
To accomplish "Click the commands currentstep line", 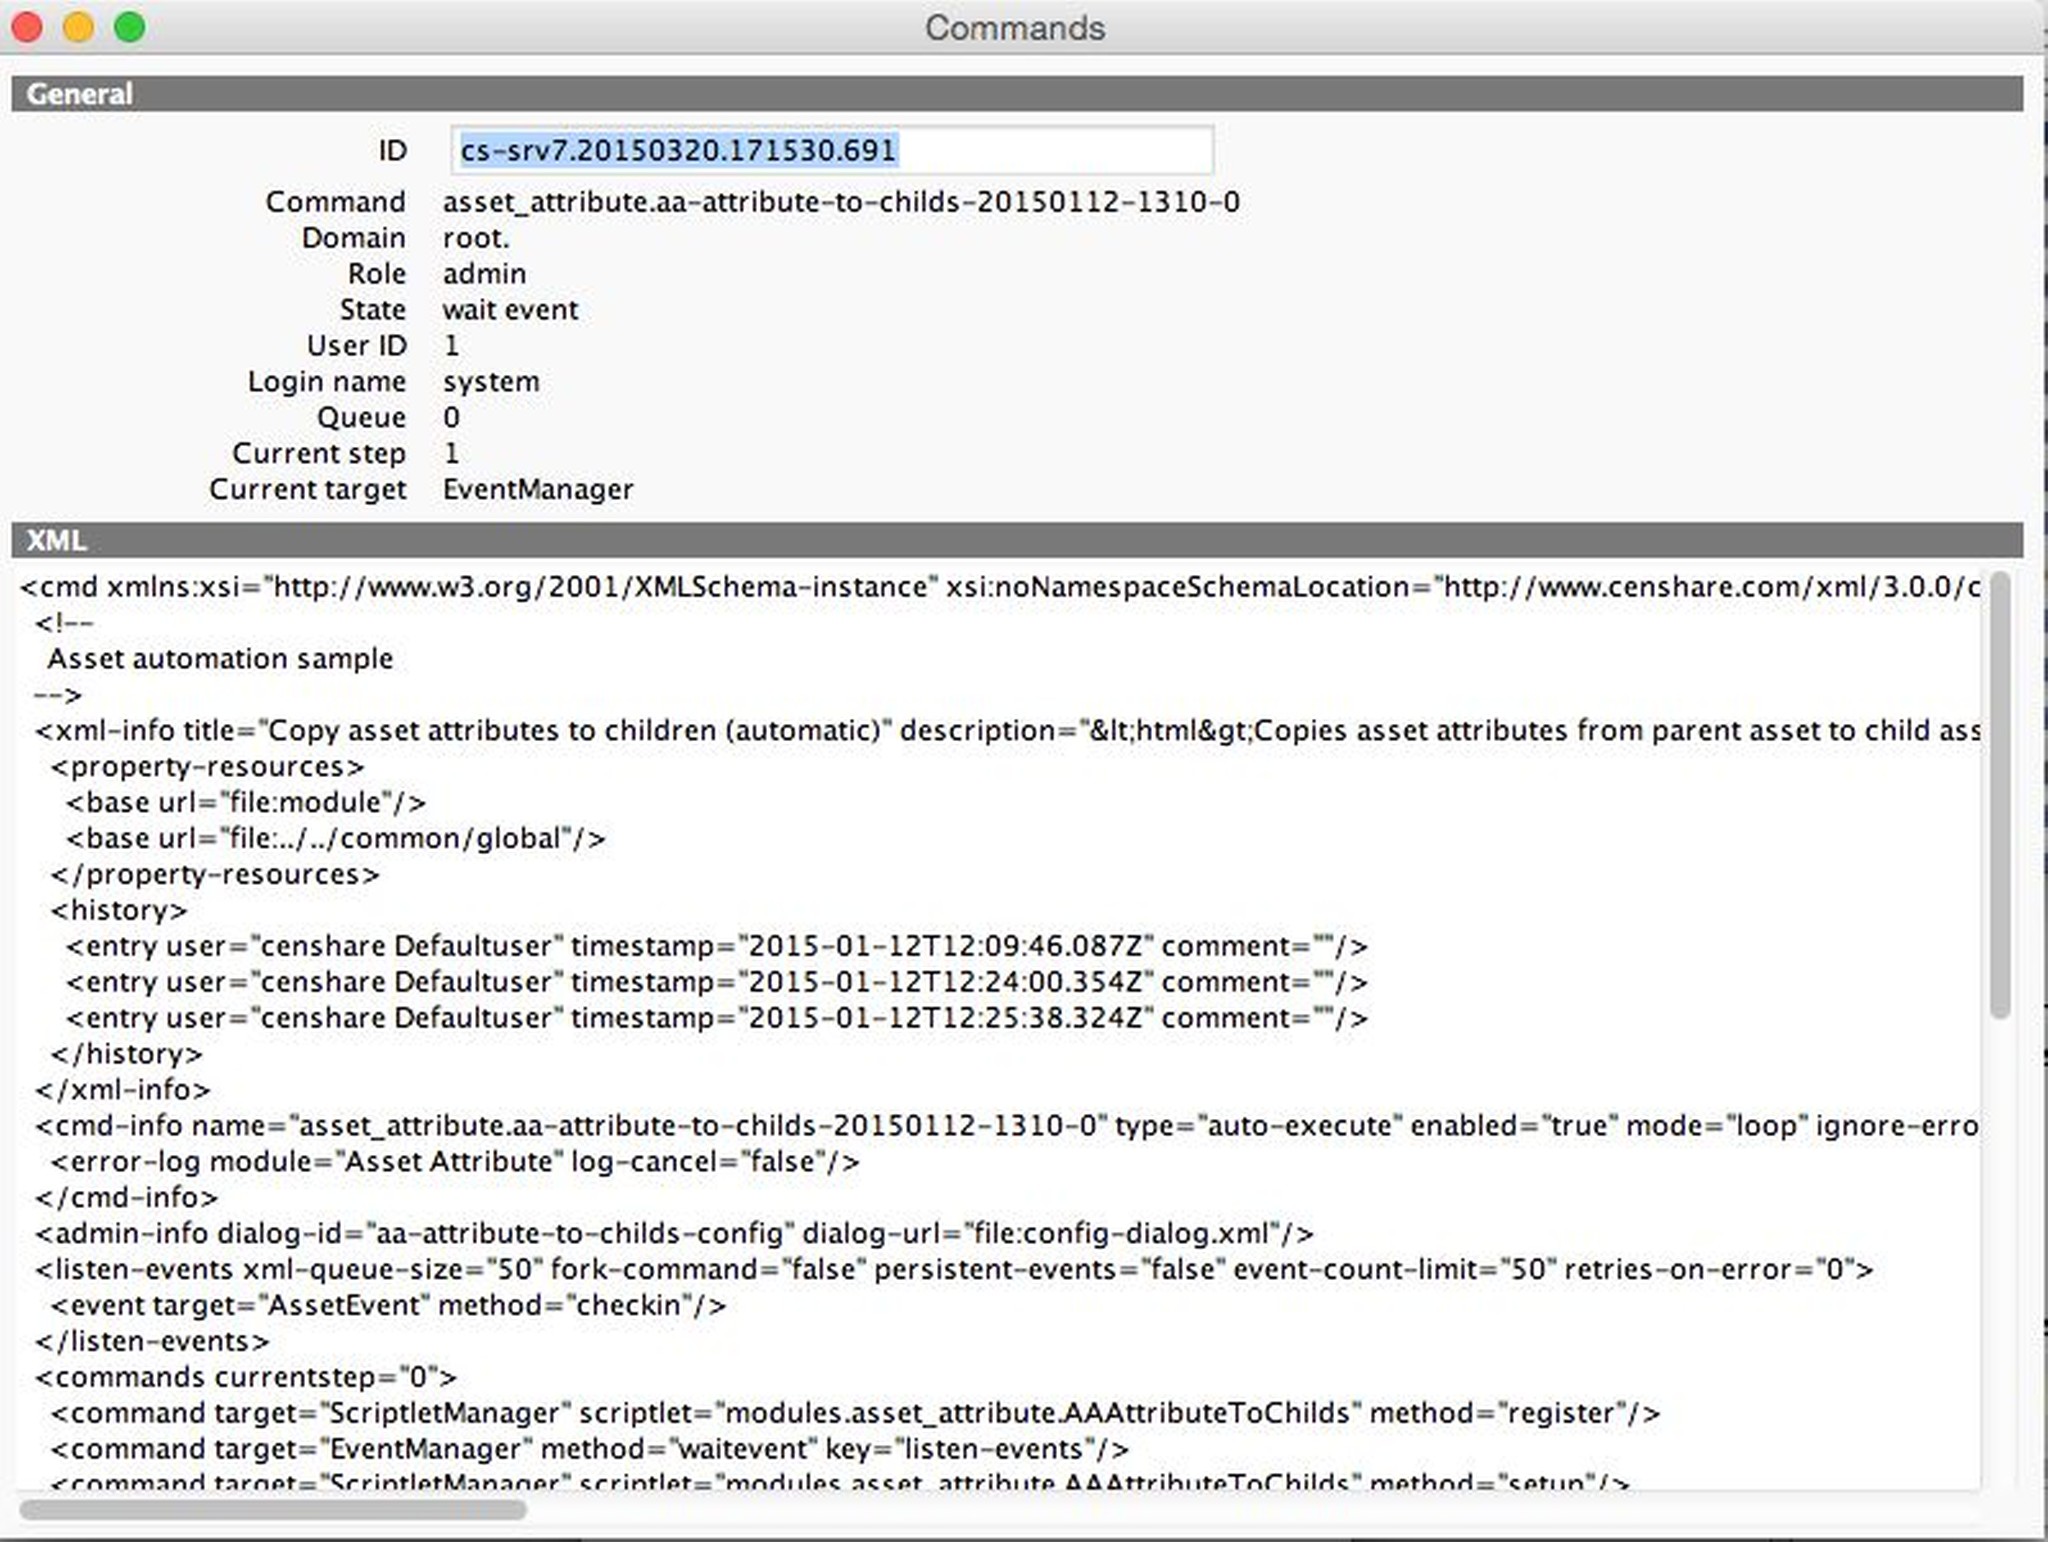I will coord(245,1378).
